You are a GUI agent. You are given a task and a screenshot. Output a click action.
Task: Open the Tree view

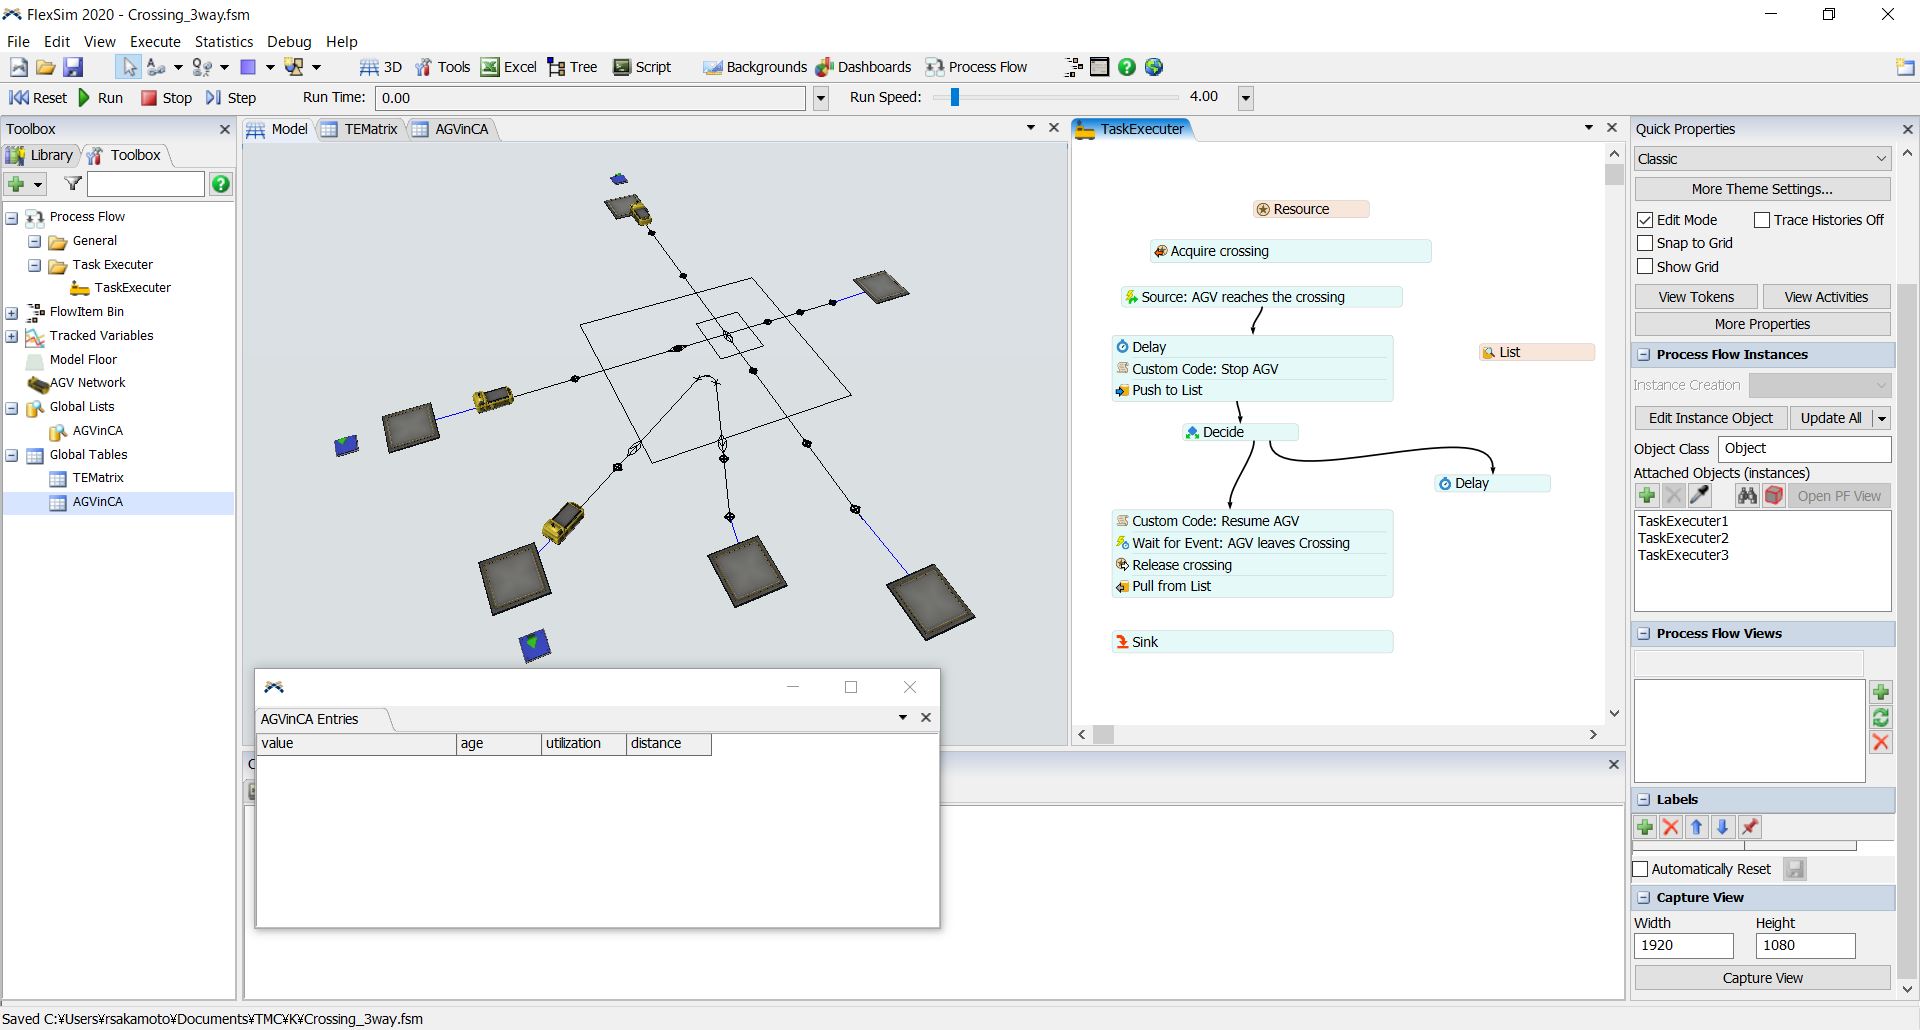(x=572, y=67)
